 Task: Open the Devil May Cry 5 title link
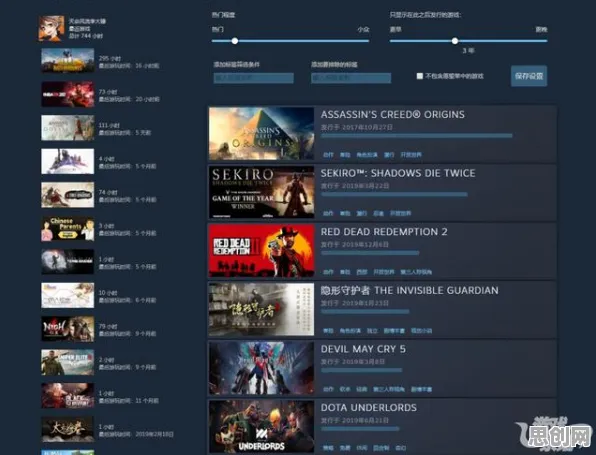[x=363, y=349]
